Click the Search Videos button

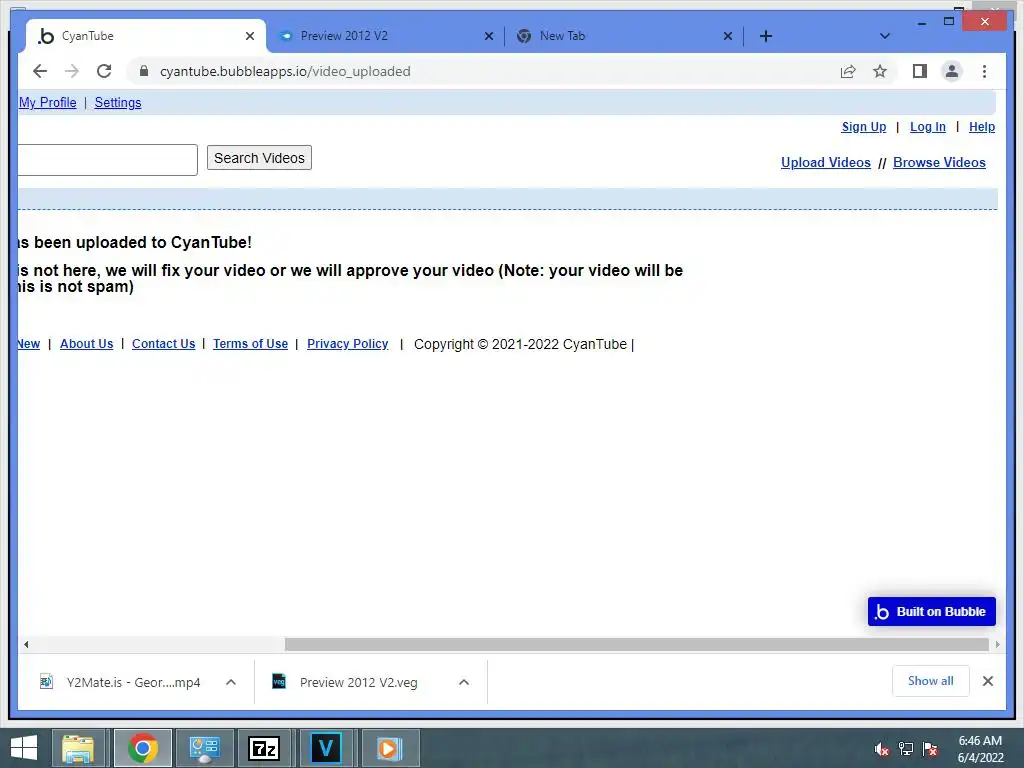pyautogui.click(x=259, y=158)
